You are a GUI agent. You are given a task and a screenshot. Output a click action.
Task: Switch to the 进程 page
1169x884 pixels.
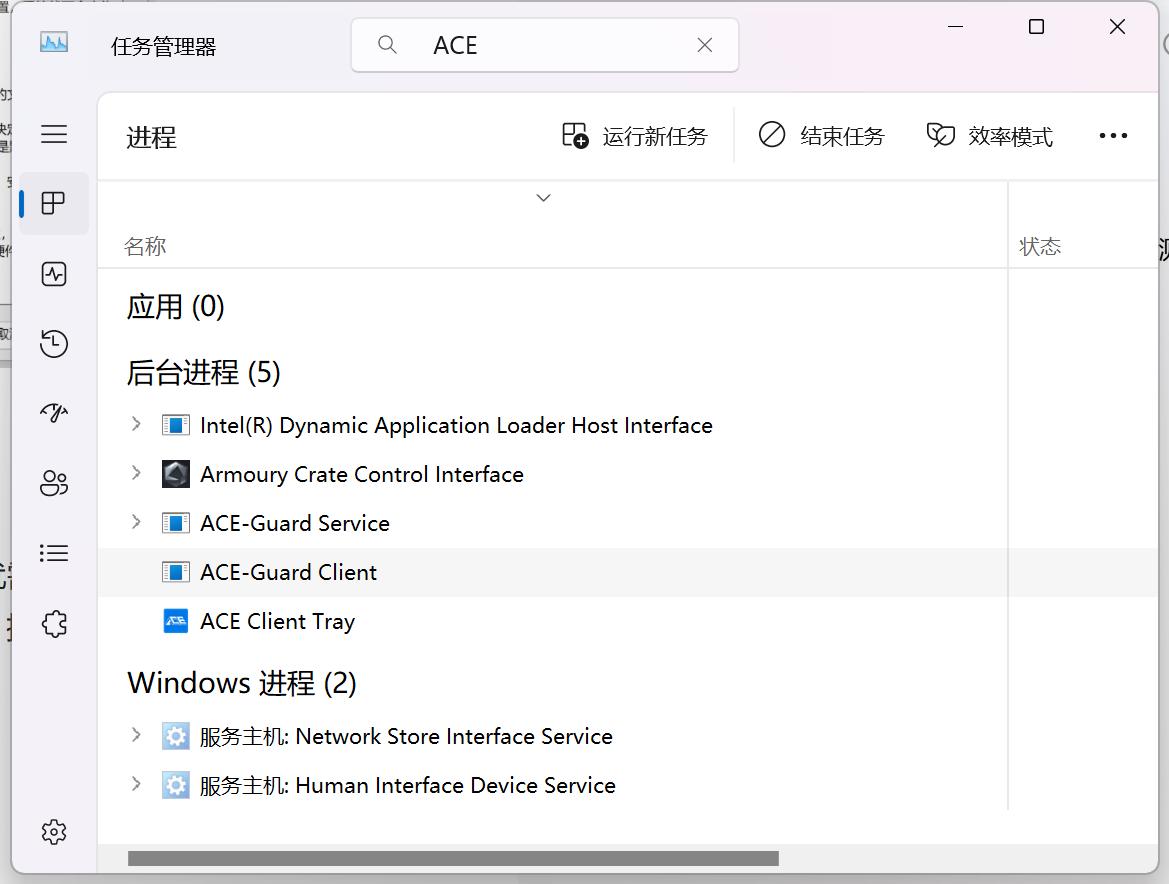54,204
